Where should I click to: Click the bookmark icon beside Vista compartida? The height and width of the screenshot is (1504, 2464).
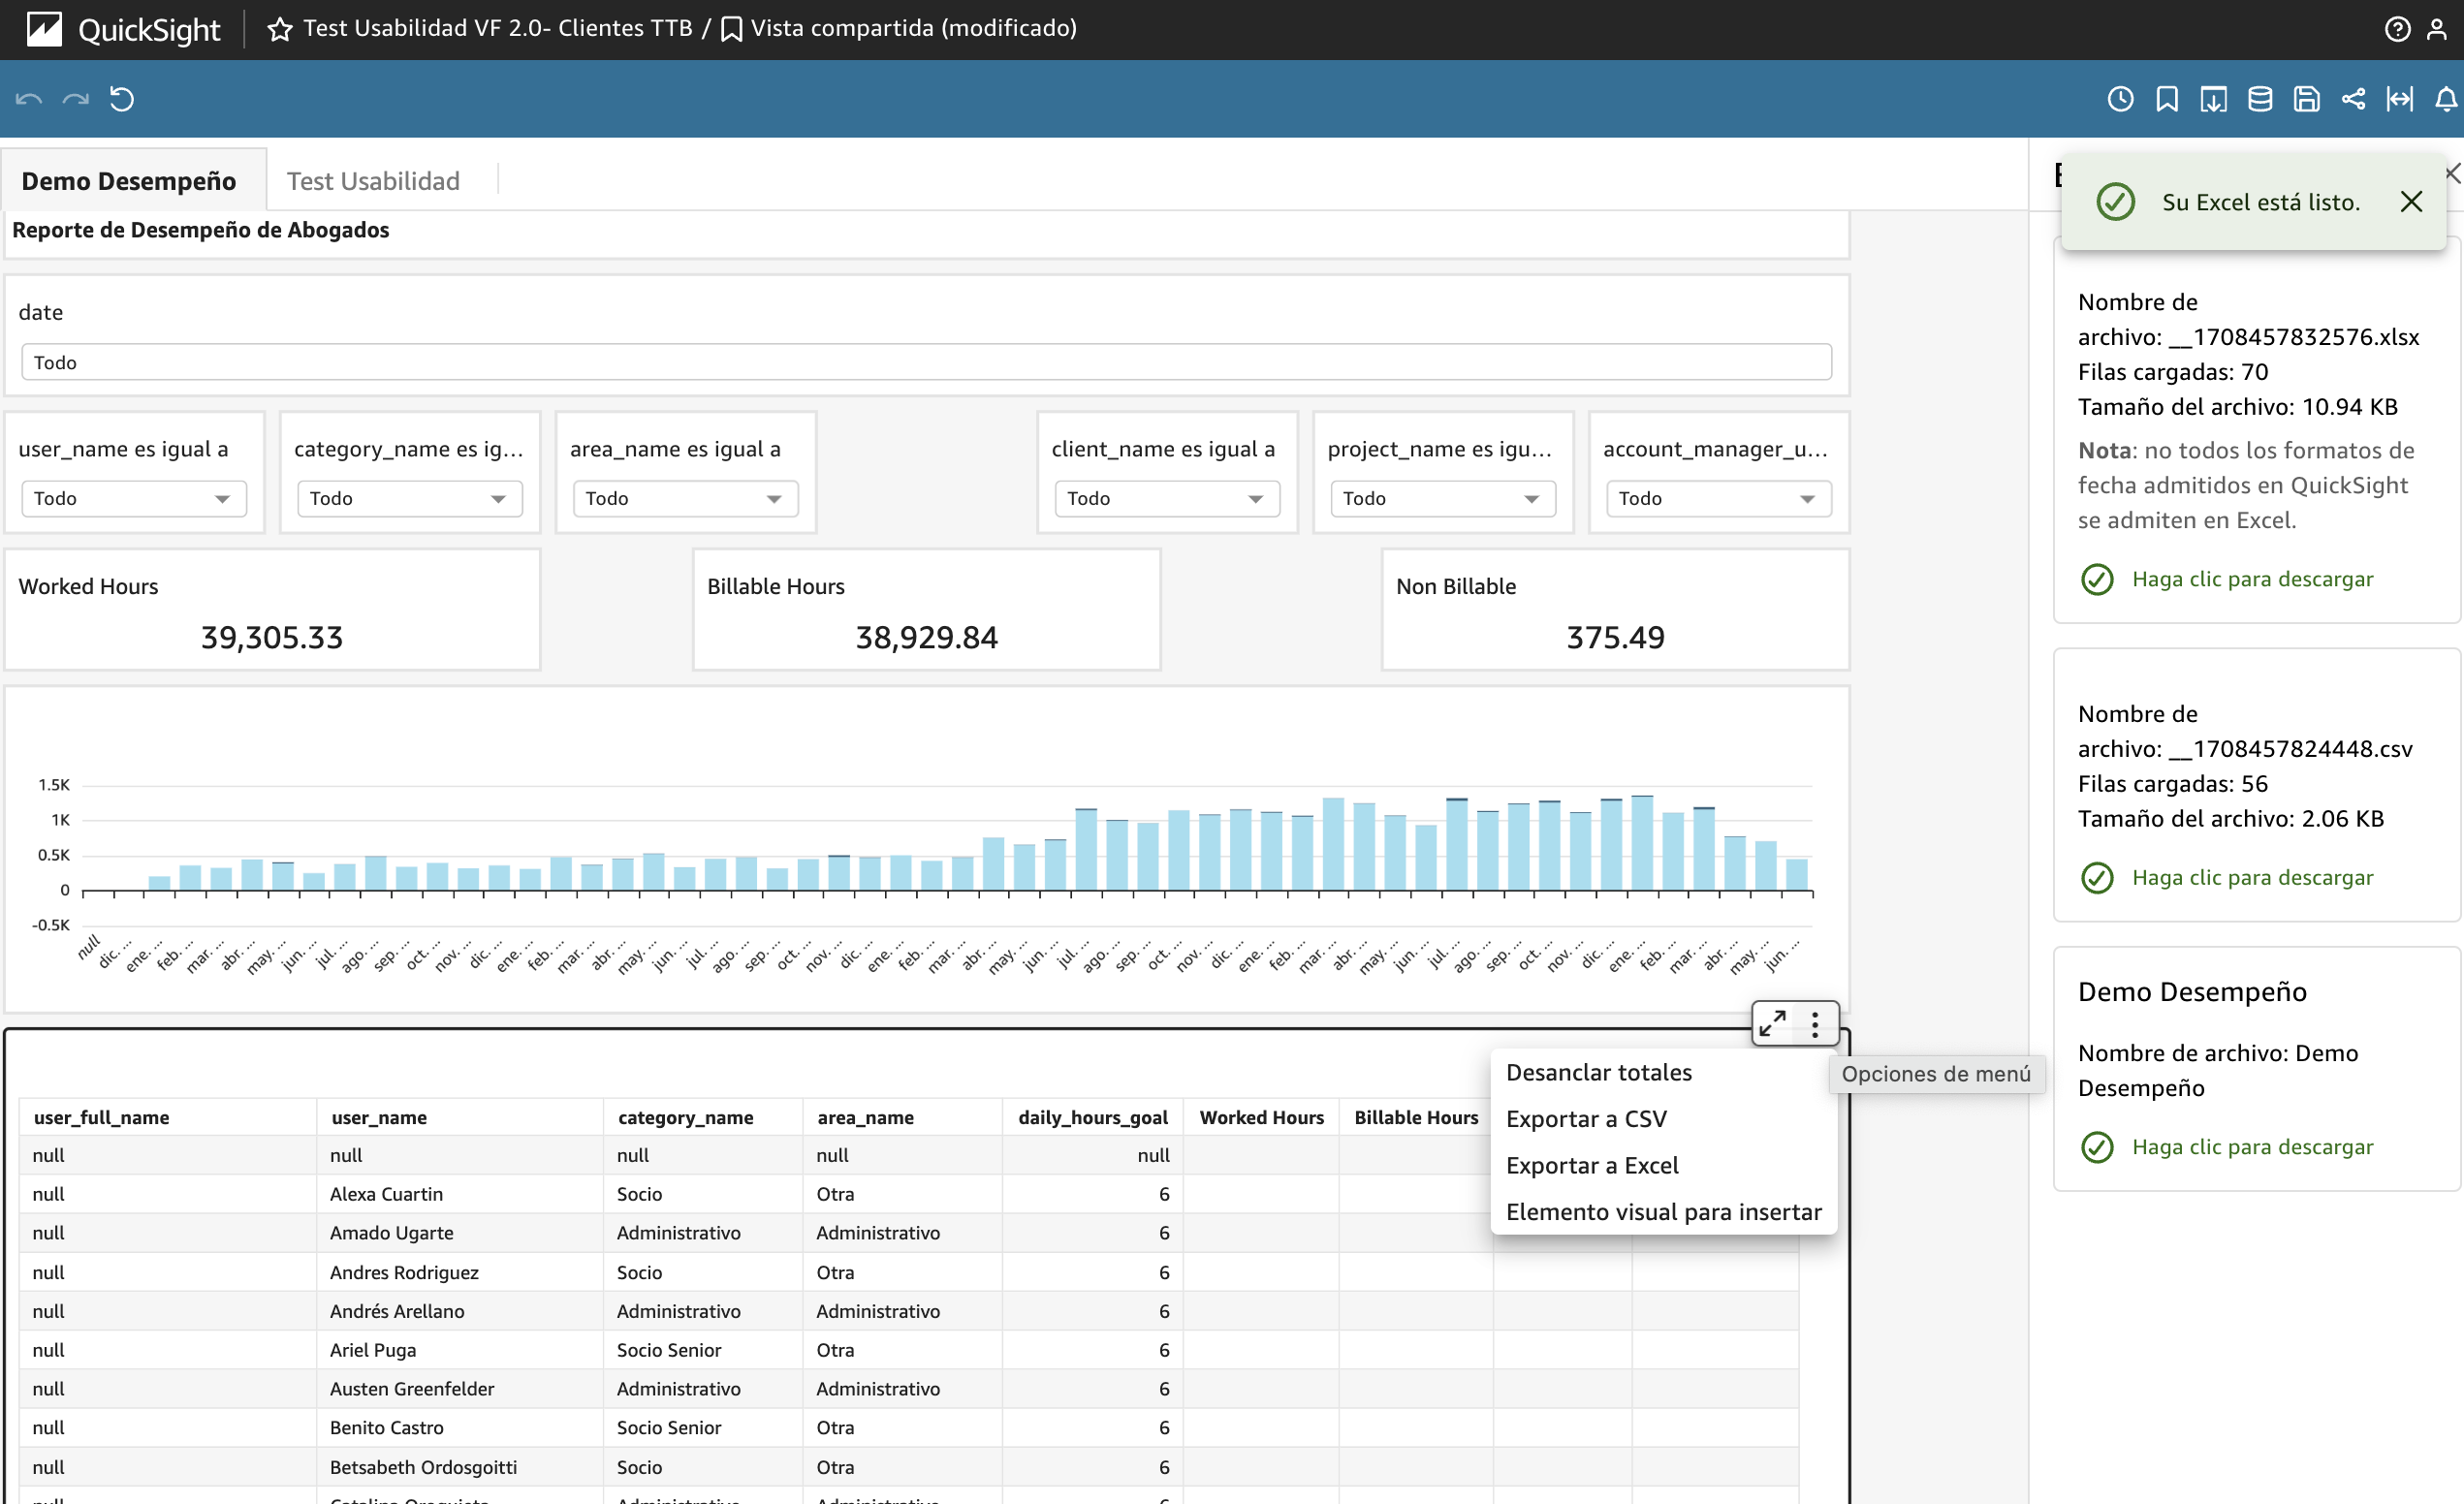click(x=731, y=29)
